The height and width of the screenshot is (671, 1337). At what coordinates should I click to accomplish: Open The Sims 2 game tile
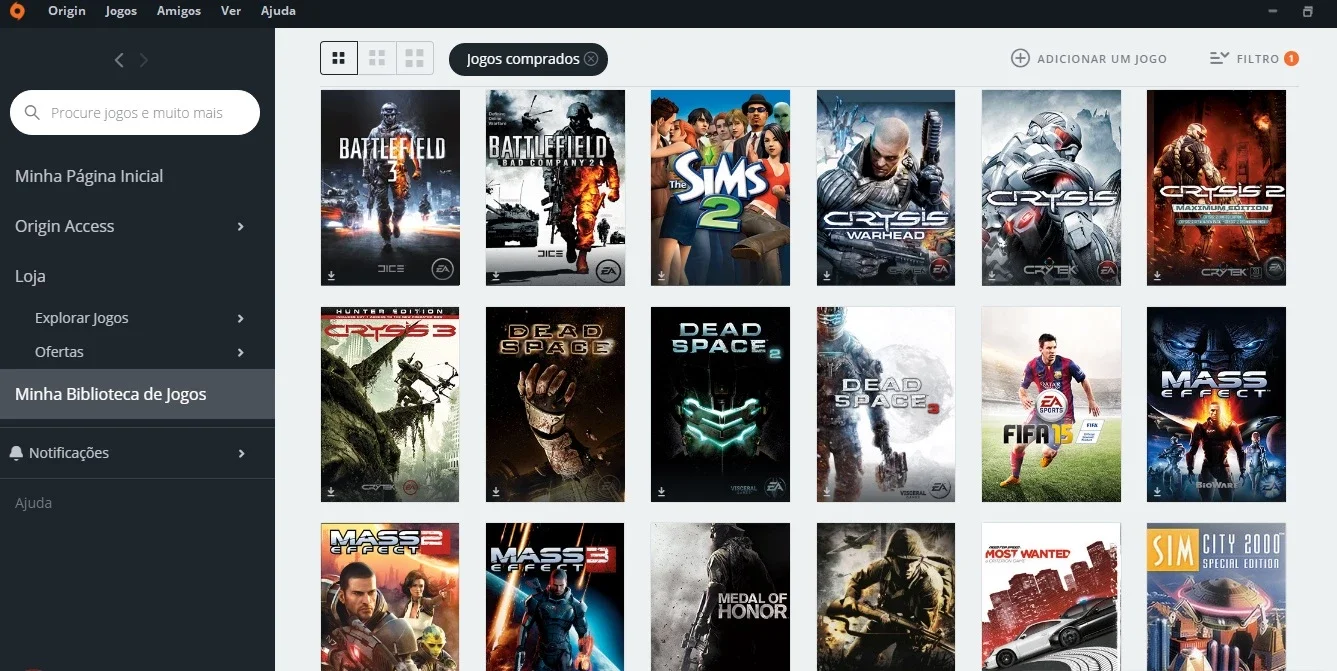coord(720,188)
